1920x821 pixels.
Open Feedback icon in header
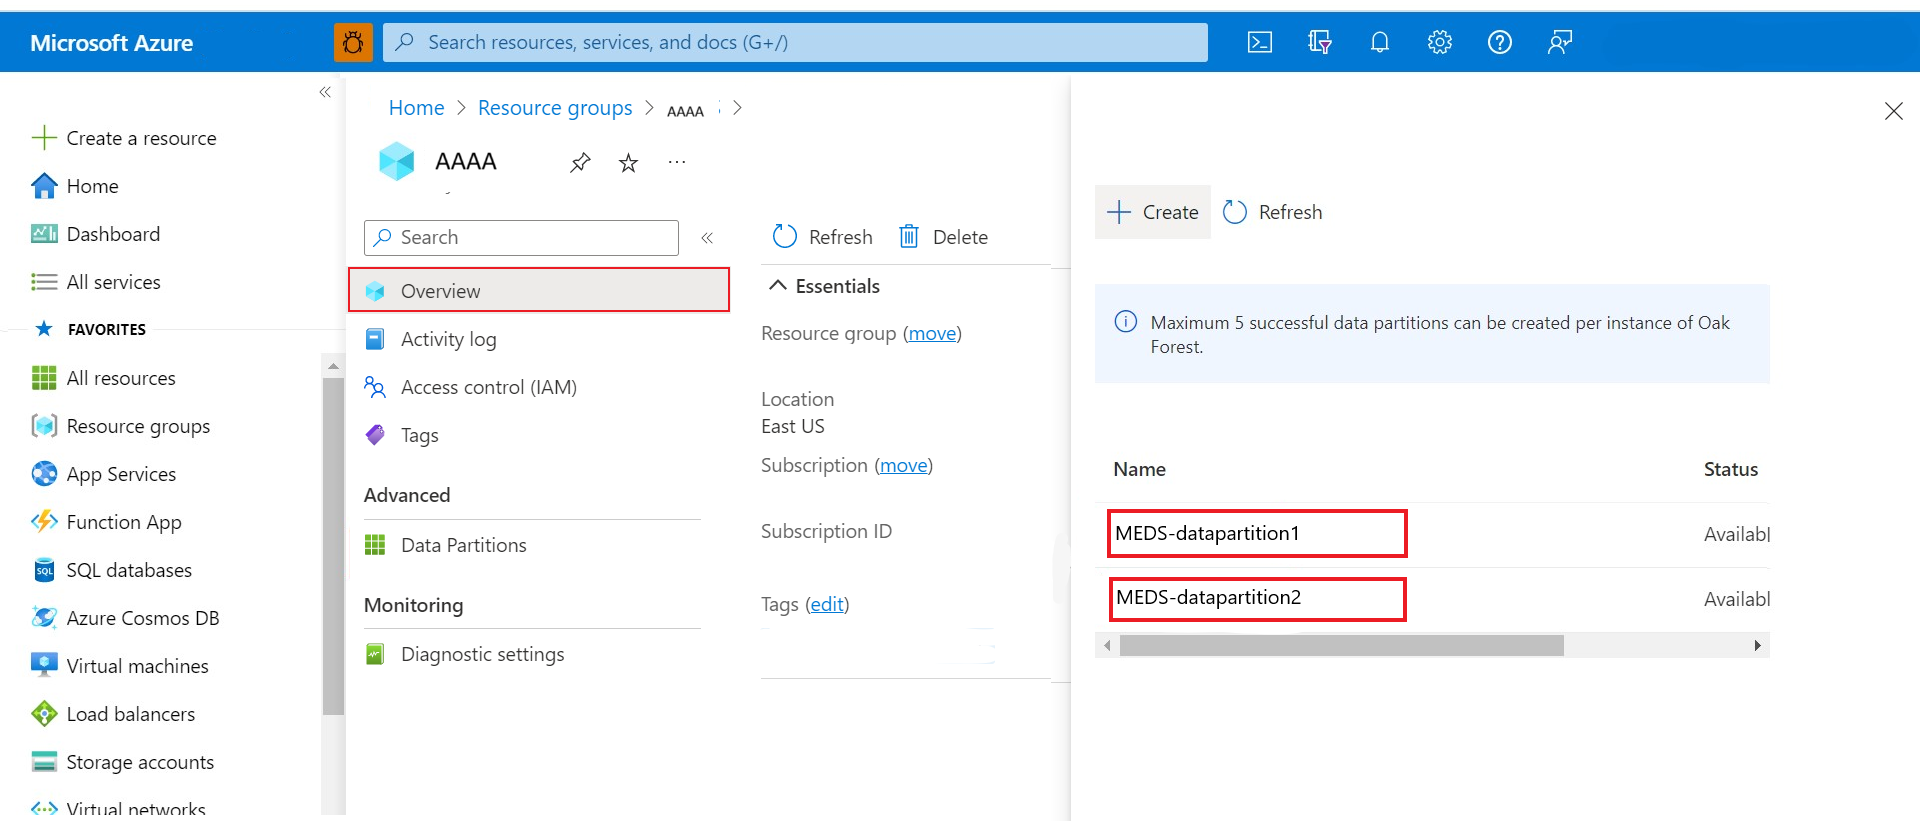point(1560,42)
